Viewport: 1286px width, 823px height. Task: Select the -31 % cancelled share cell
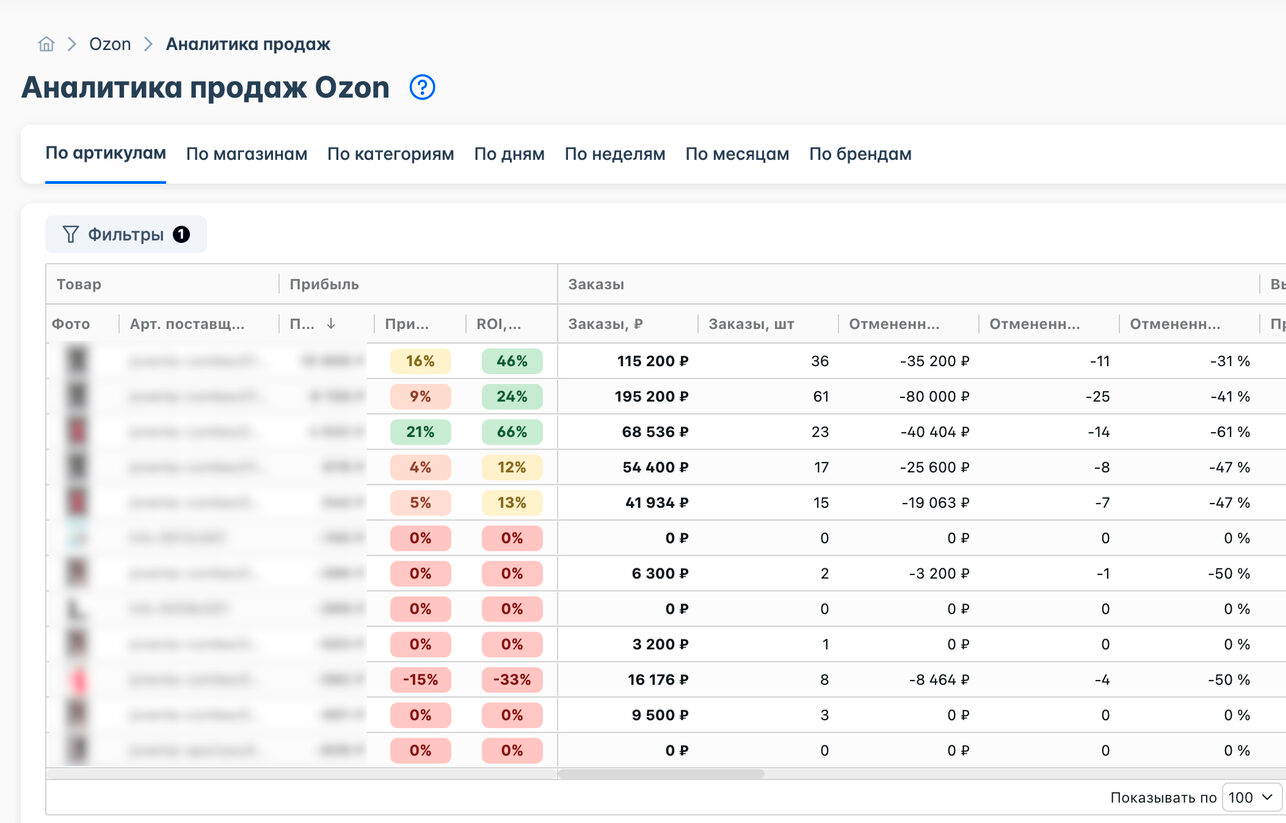[x=1190, y=361]
